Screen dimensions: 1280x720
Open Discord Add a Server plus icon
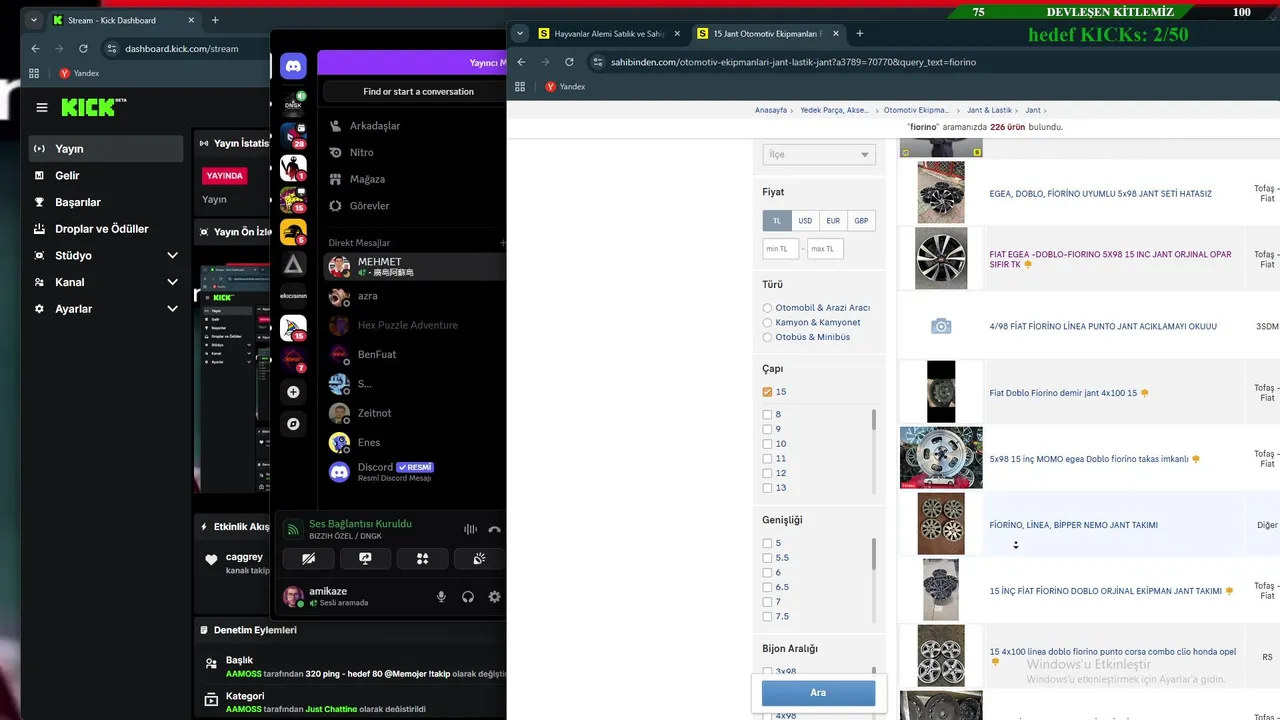click(x=293, y=392)
